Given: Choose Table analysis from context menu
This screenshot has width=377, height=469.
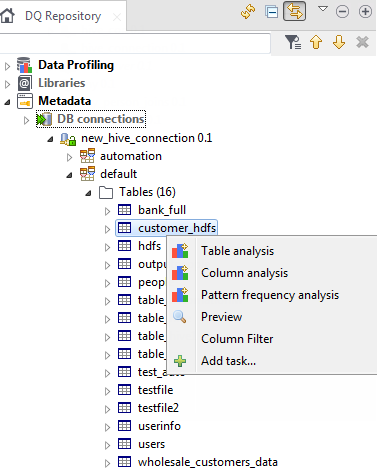Looking at the screenshot, I should [x=238, y=251].
